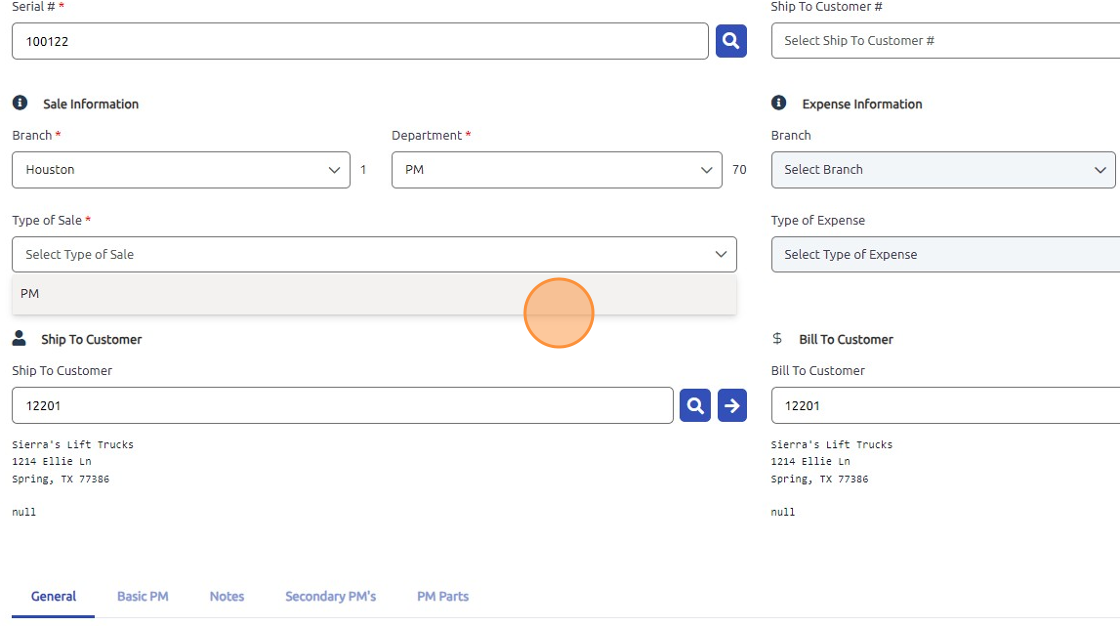This screenshot has height=626, width=1120.
Task: Click the Expense Information heading text
Action: point(862,104)
